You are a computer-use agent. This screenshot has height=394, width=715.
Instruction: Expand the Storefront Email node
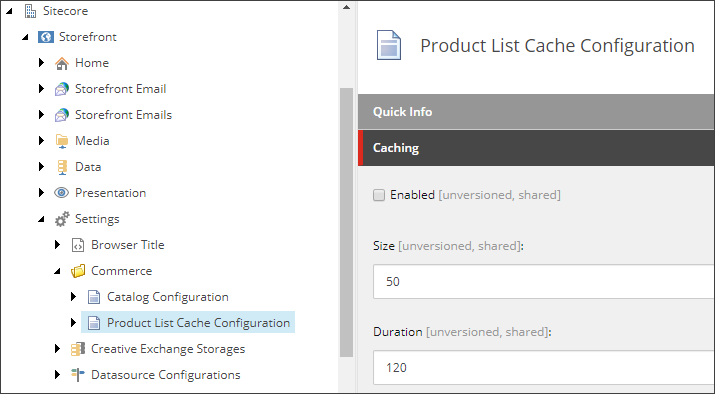(x=41, y=89)
